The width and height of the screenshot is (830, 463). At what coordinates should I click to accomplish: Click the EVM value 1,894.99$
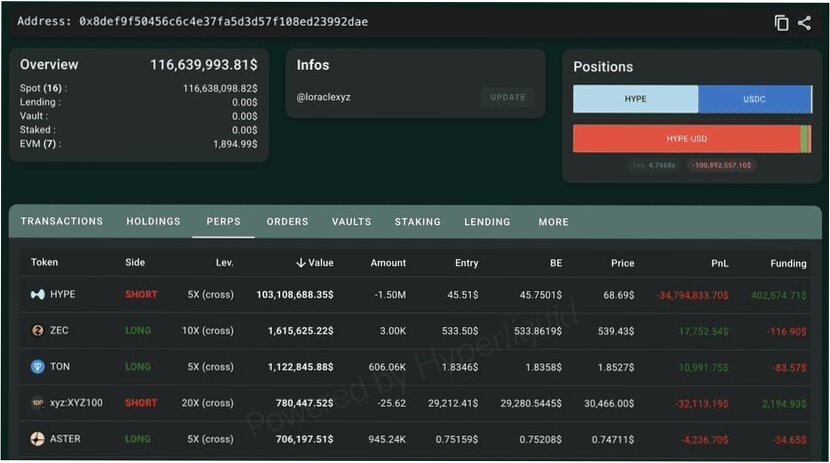tap(235, 144)
